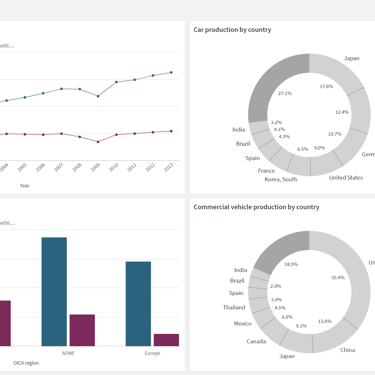Click the 'Japan' label on car production donut
This screenshot has width=375, height=375.
352,58
